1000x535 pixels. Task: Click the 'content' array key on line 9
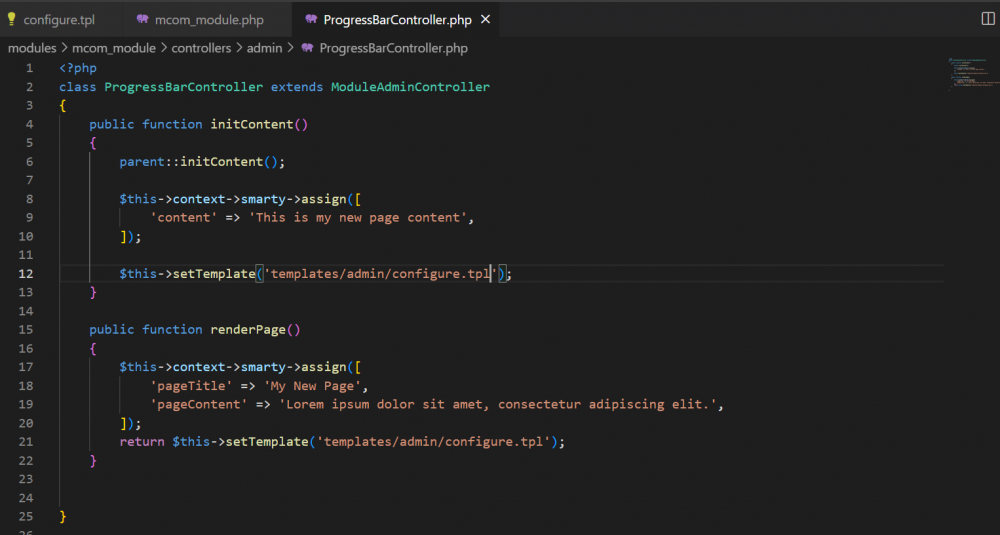(x=184, y=217)
